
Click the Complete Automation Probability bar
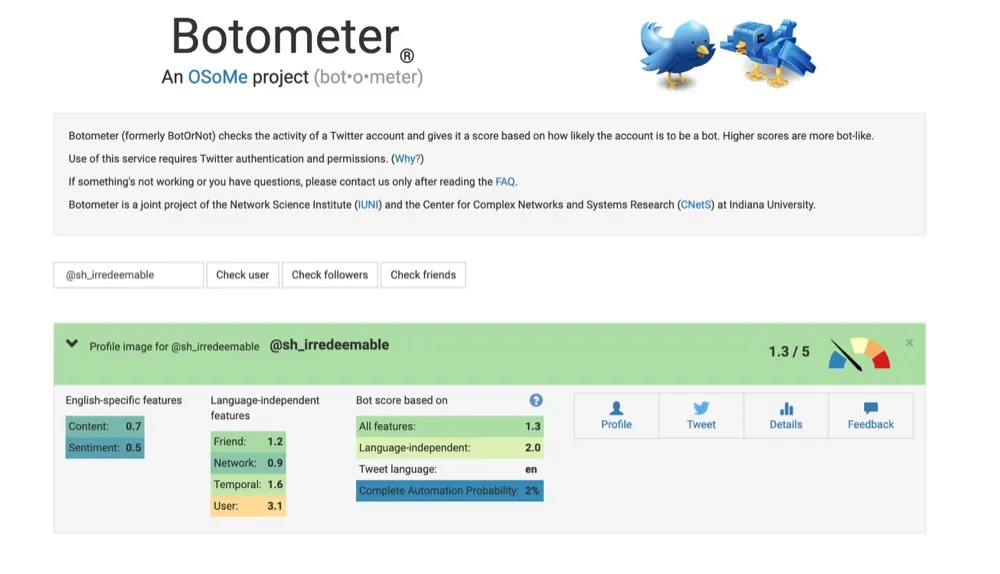[x=449, y=491]
